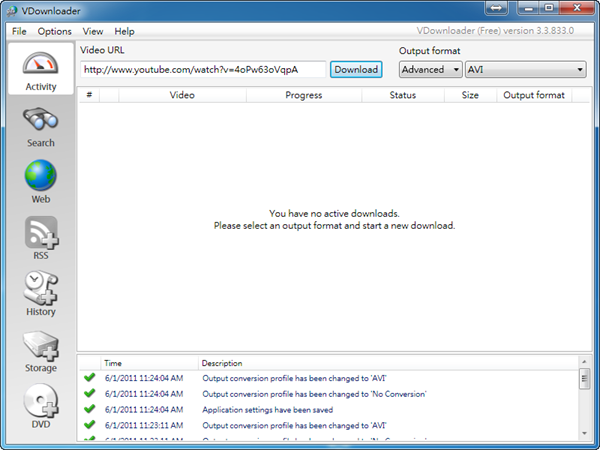Click the log scrollbar thumb
This screenshot has height=450, width=600.
584,378
